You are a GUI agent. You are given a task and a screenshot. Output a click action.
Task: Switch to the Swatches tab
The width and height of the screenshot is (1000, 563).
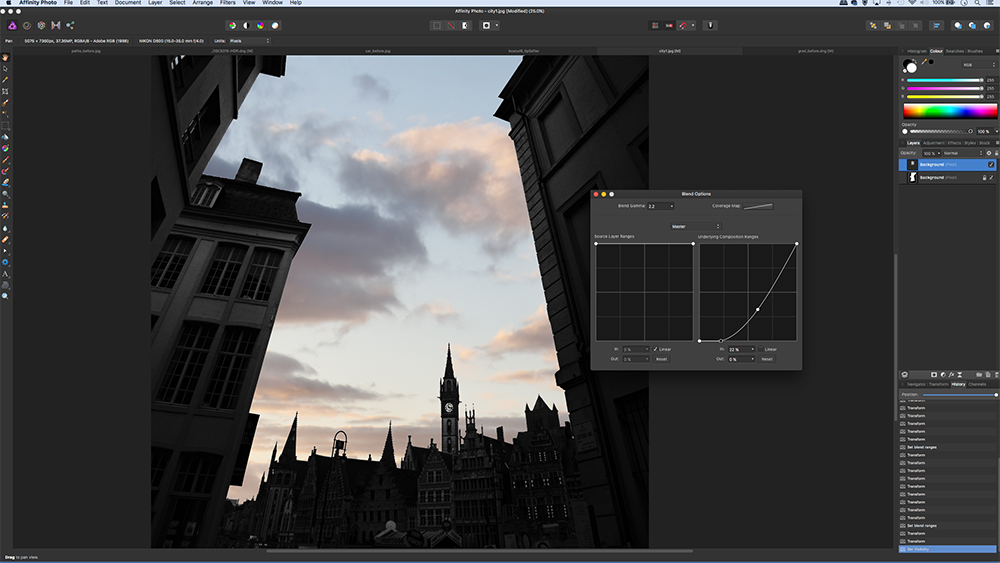click(x=954, y=51)
